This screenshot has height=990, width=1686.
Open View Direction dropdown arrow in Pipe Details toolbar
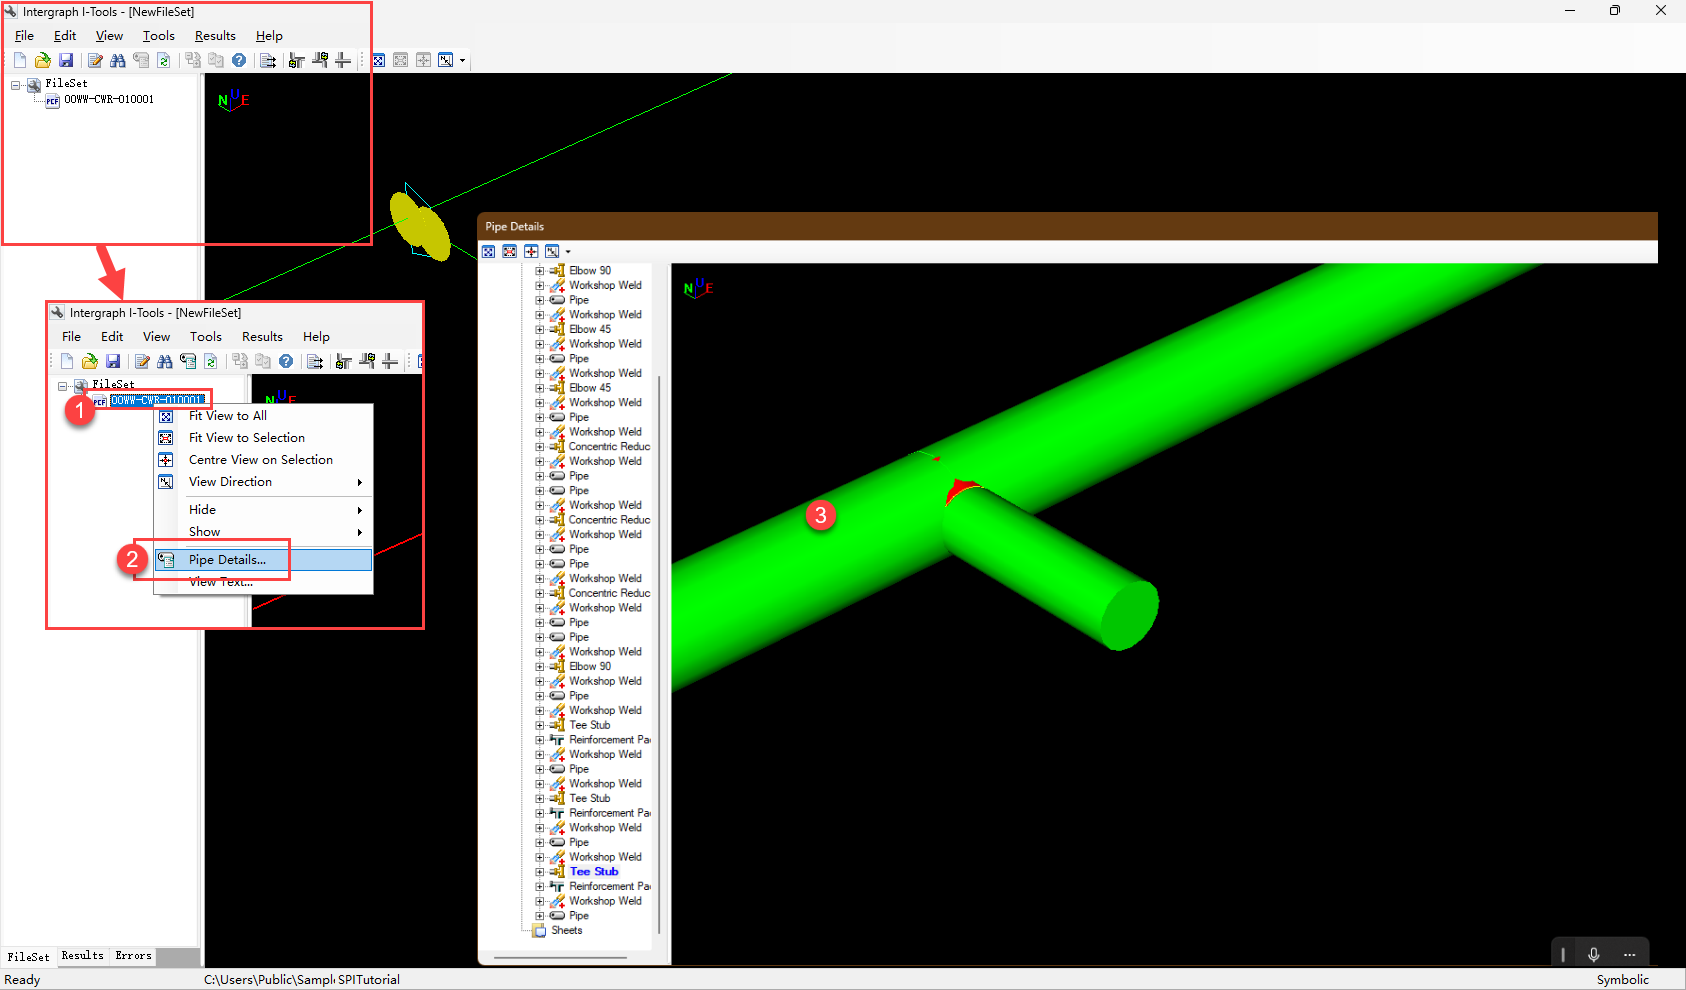coord(568,252)
